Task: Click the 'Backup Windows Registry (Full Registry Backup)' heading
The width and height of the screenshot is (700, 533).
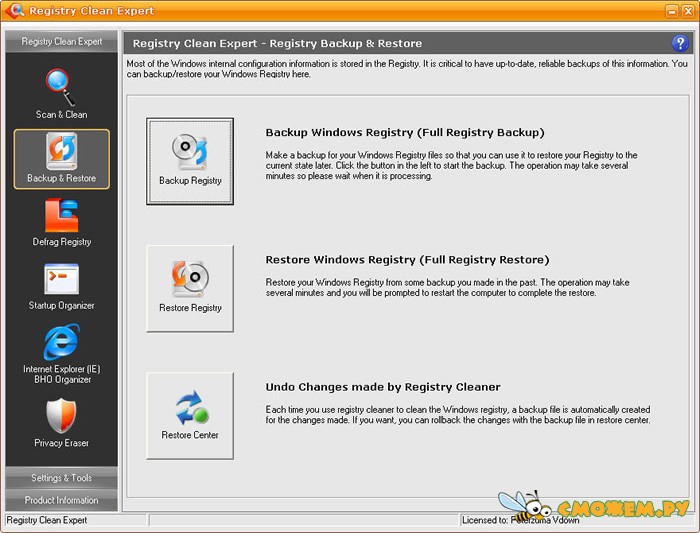Action: click(405, 133)
